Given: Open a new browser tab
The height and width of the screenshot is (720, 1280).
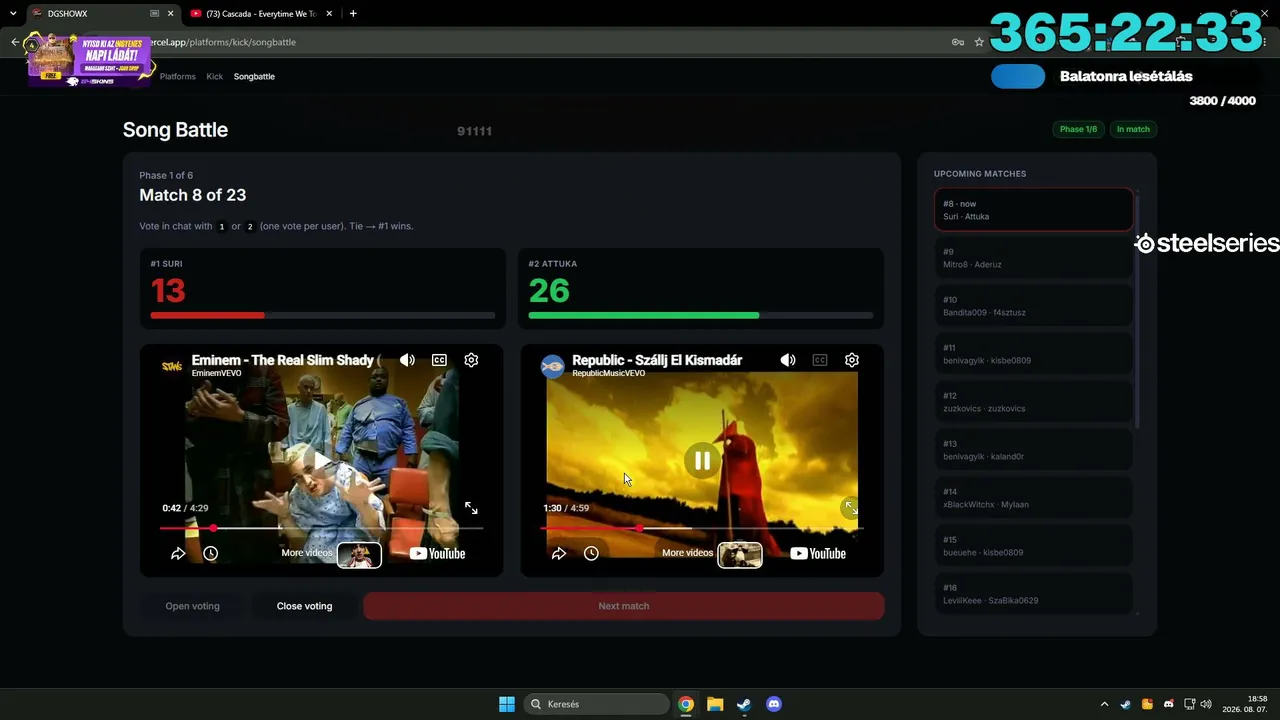Looking at the screenshot, I should (x=353, y=14).
